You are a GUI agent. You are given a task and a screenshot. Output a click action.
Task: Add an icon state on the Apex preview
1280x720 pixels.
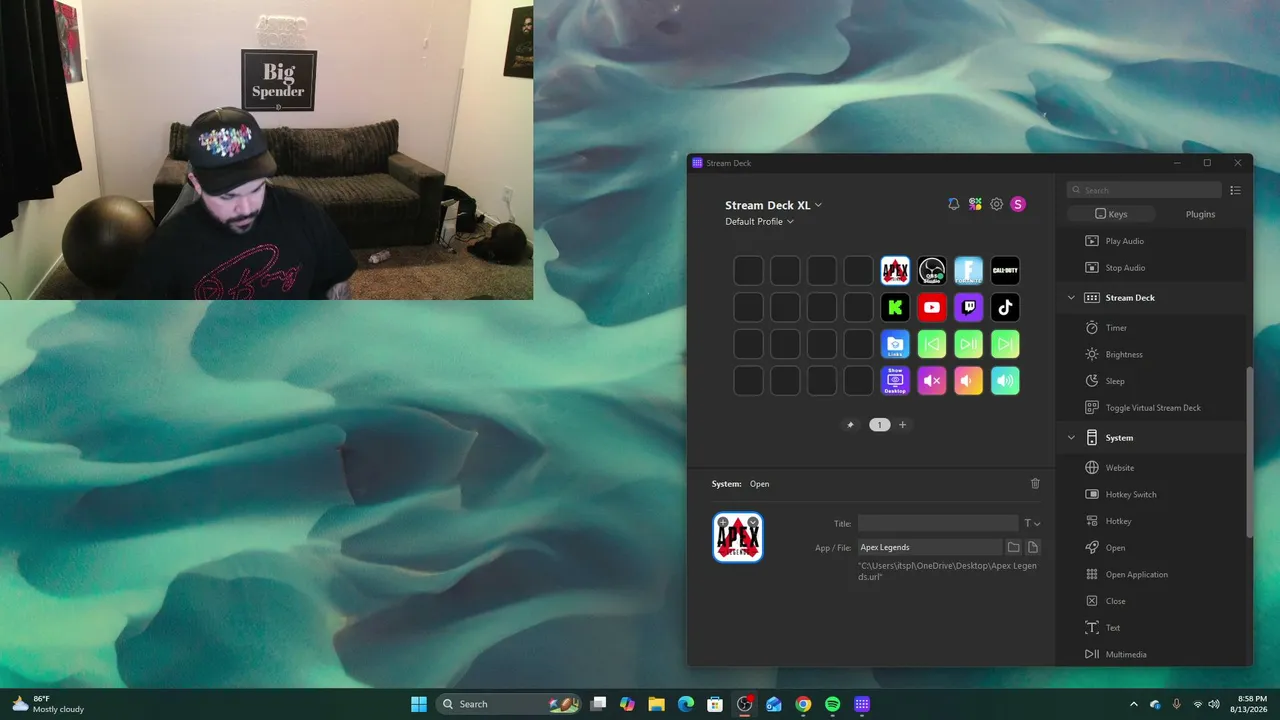point(723,522)
